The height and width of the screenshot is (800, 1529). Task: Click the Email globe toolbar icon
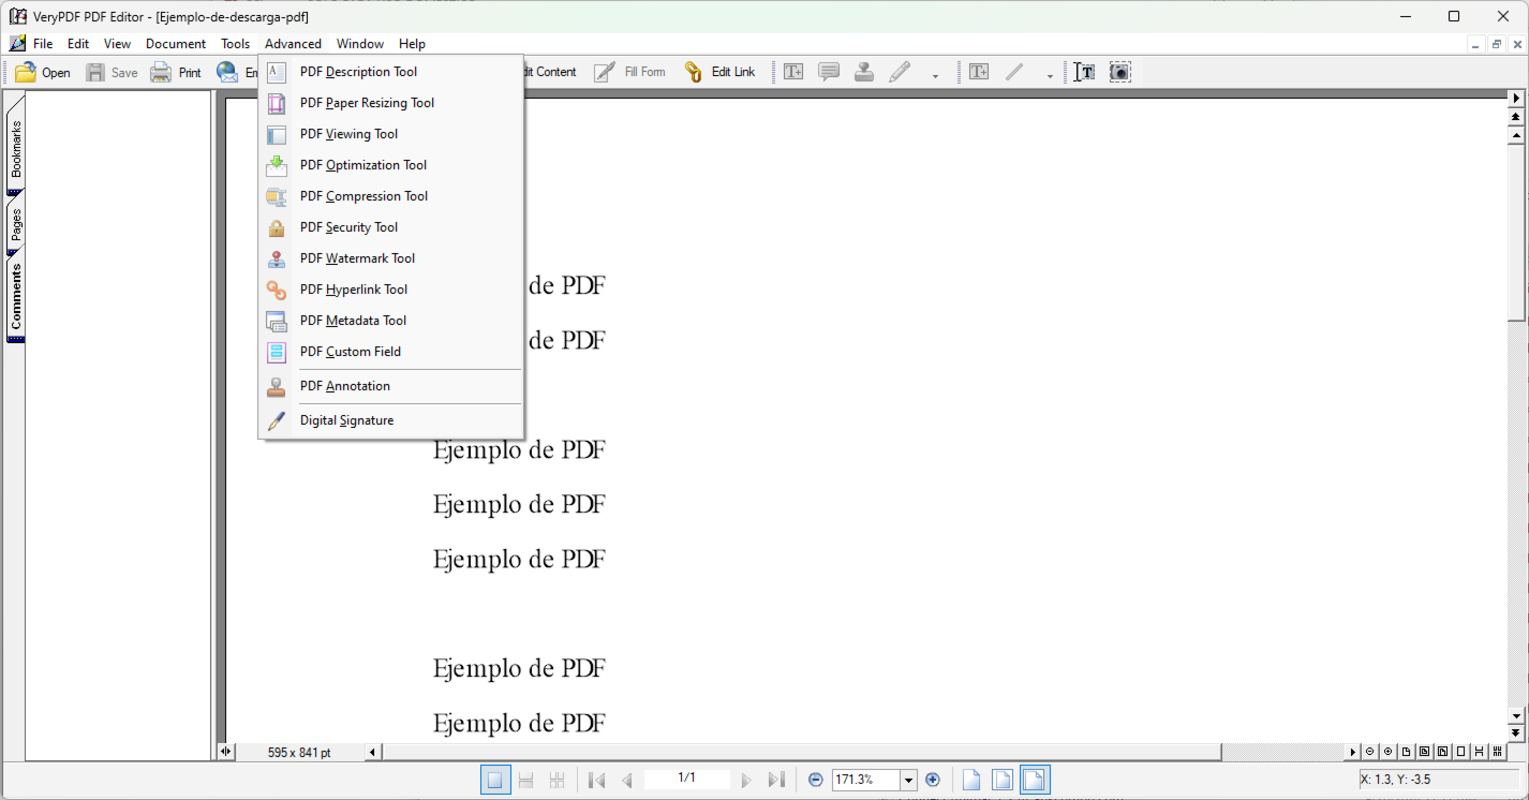[x=227, y=72]
